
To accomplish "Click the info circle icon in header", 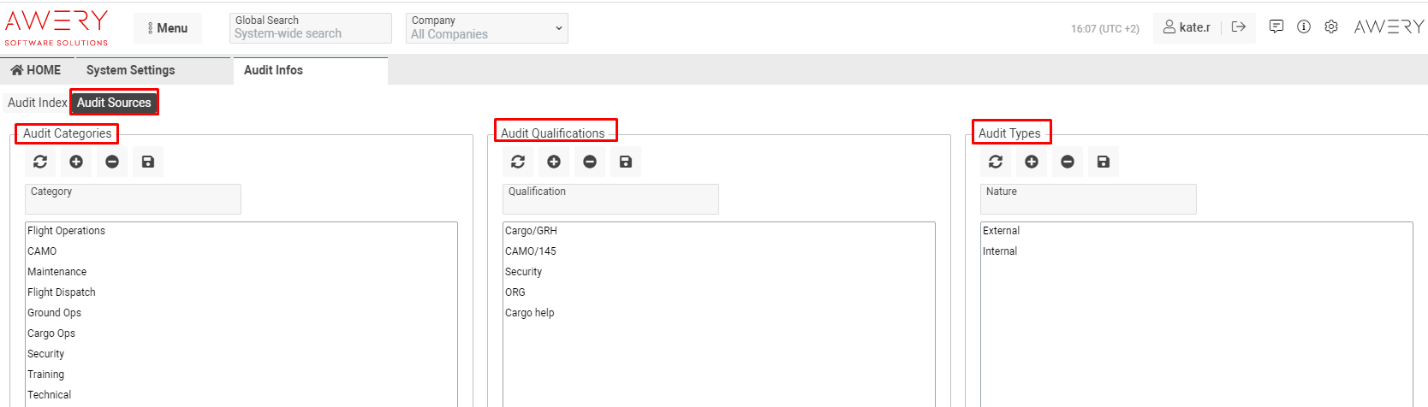I will [x=1304, y=28].
